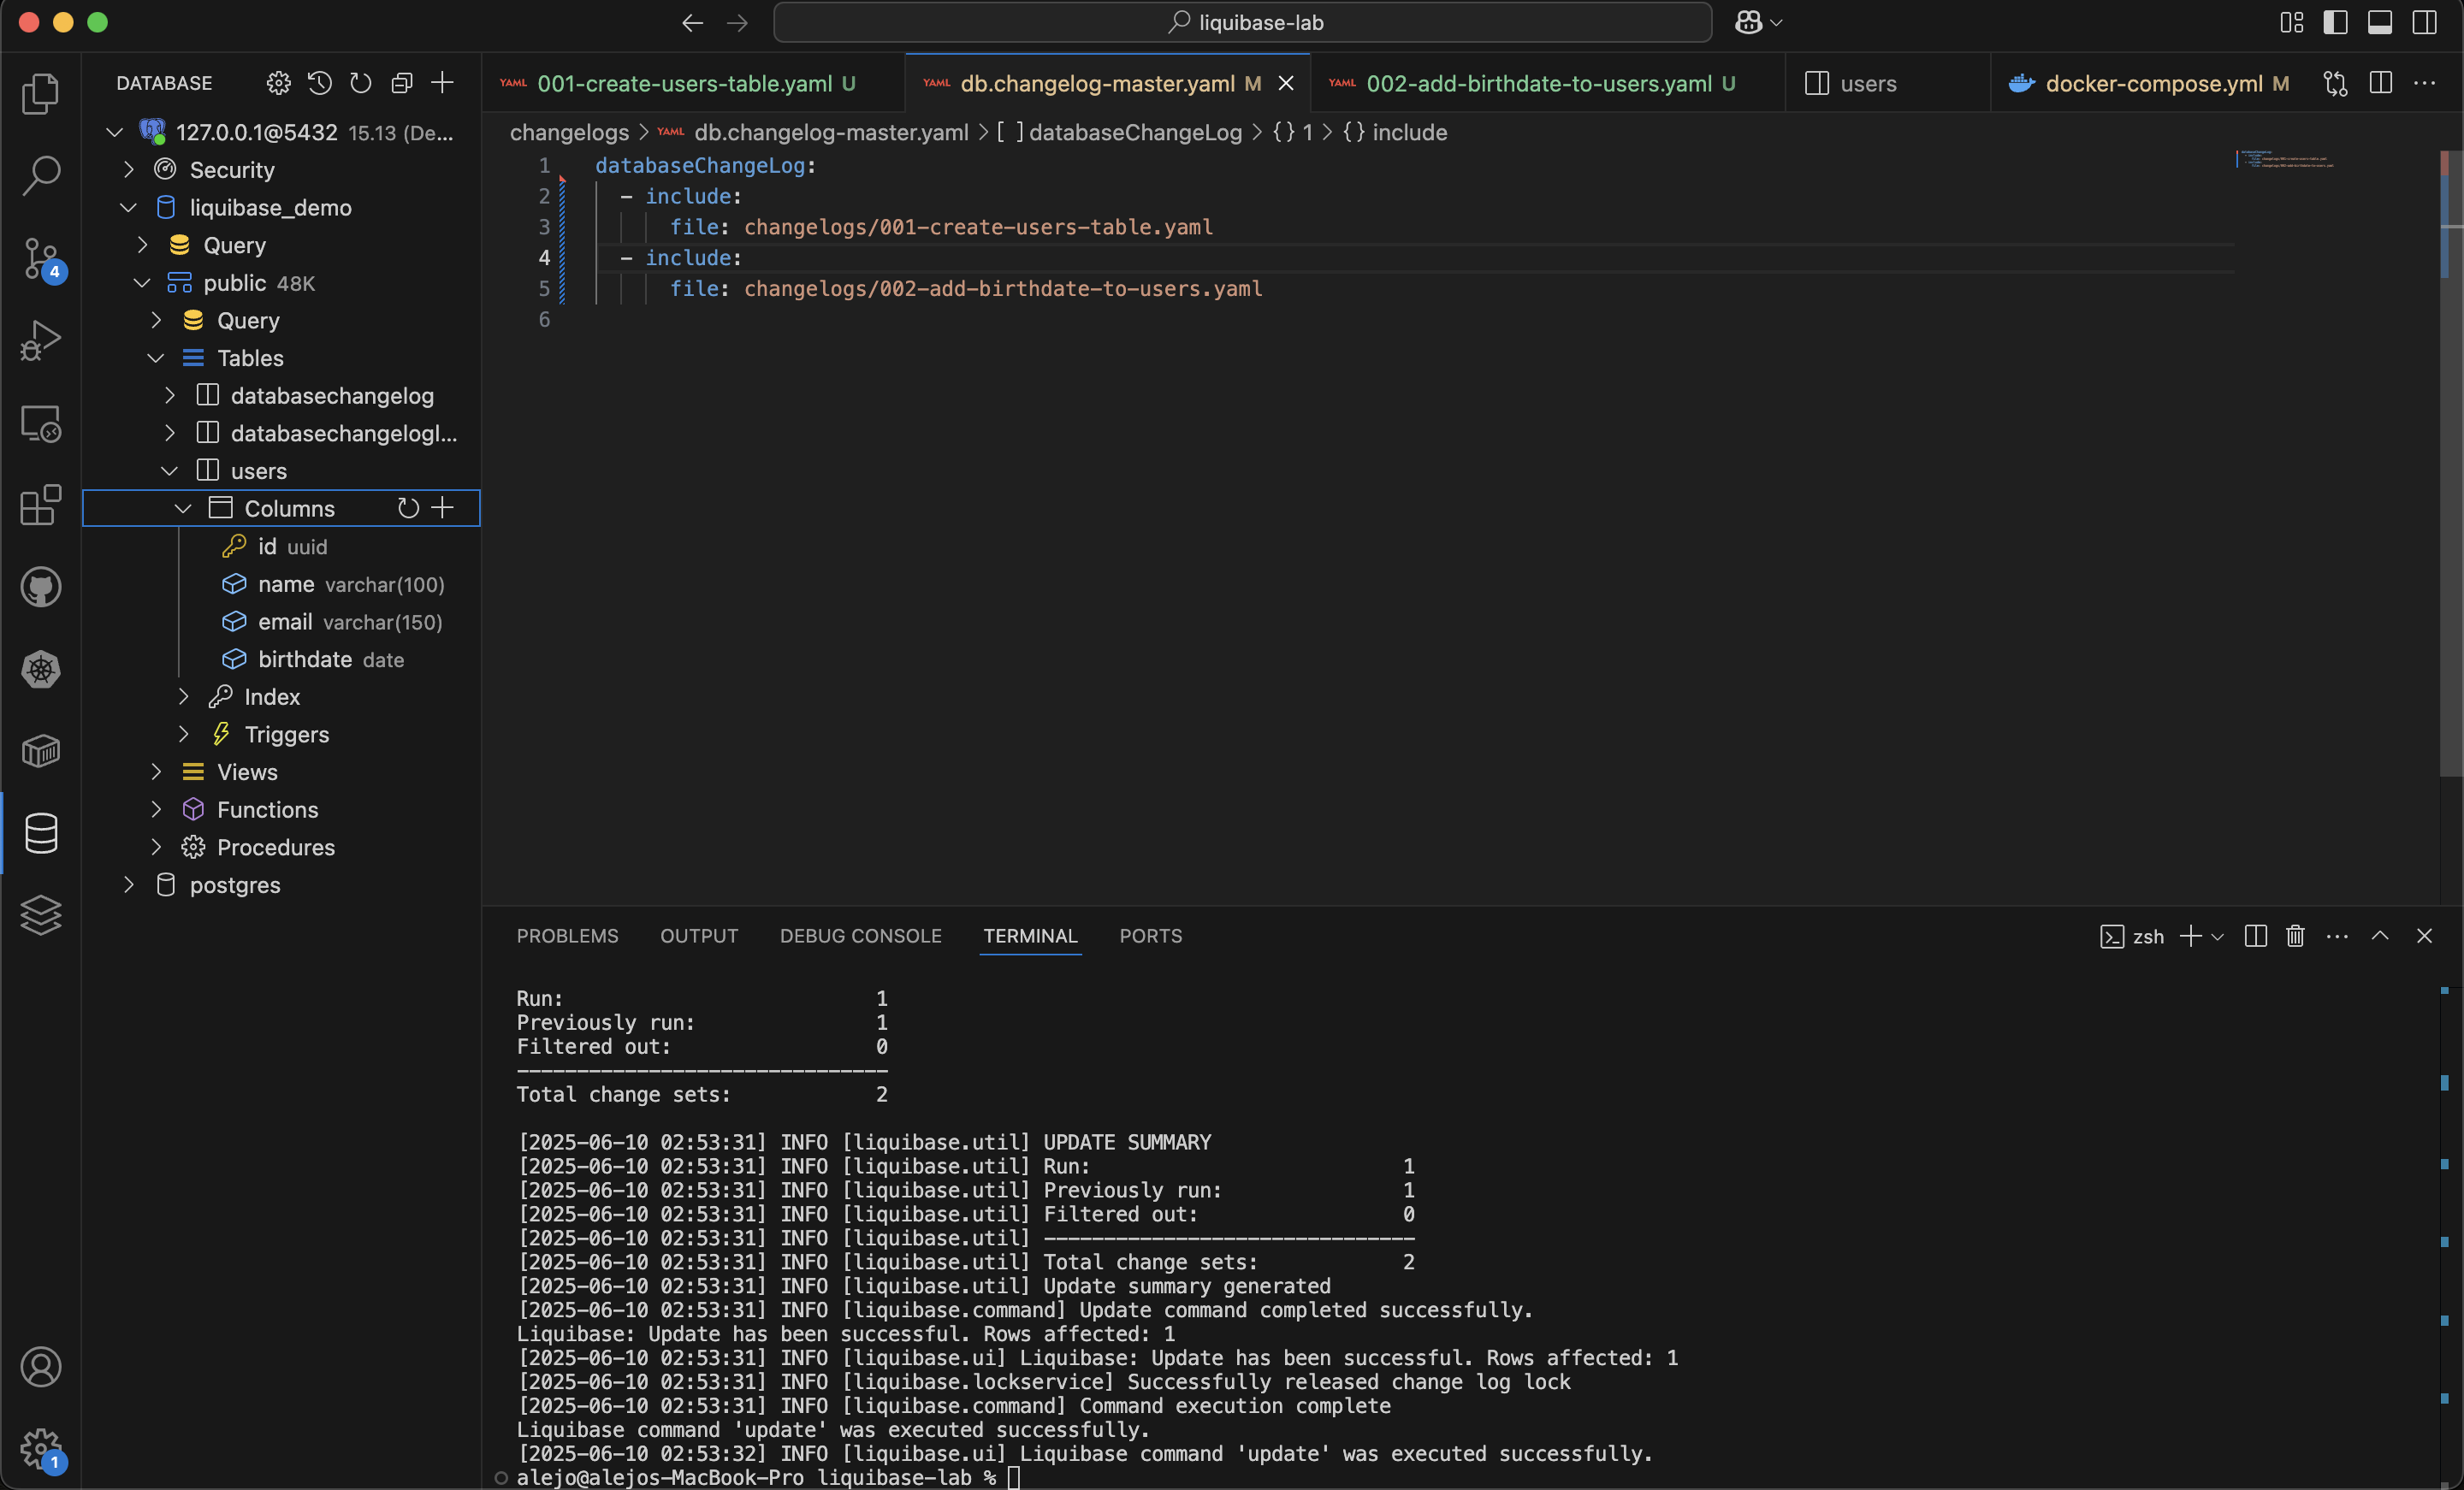
Task: Open the Run and Debug view
Action: [x=41, y=340]
